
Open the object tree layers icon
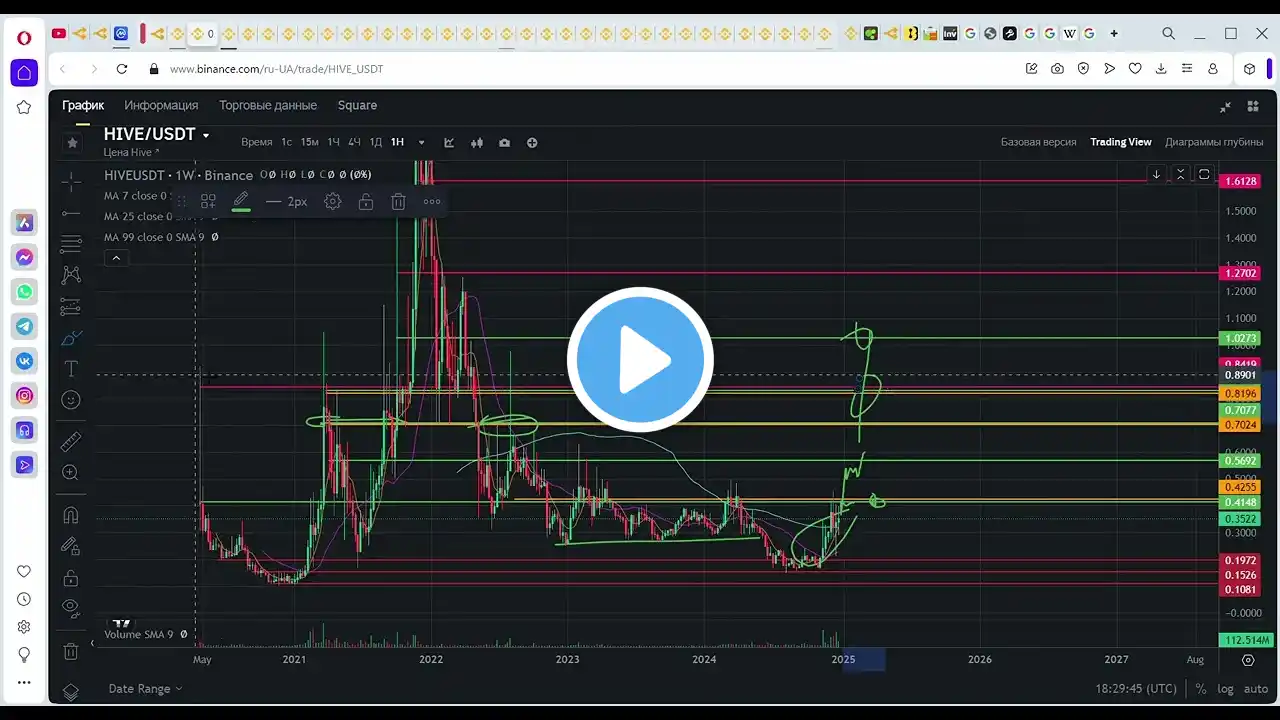pos(71,691)
